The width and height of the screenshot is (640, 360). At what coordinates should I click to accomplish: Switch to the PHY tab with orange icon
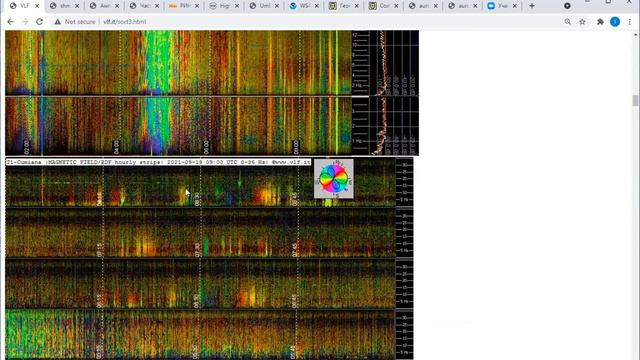pos(185,6)
